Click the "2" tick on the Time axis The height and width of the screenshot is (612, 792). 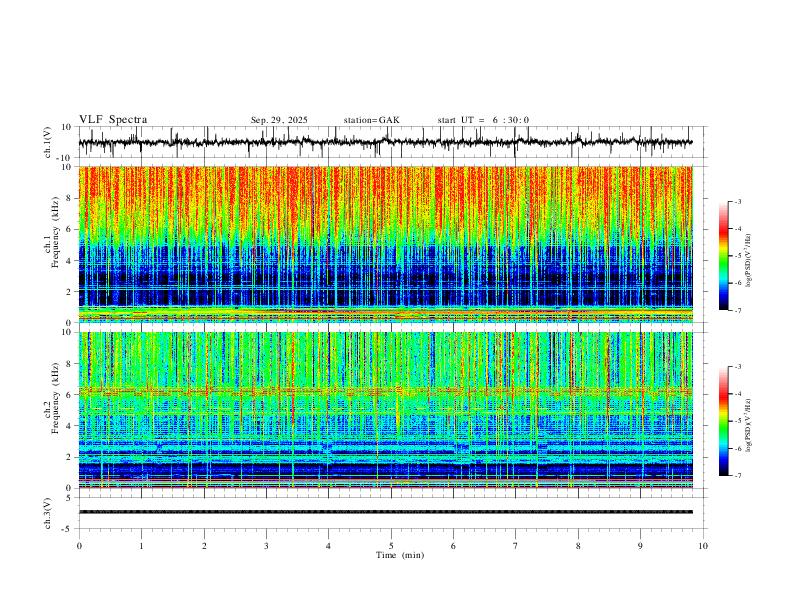click(x=204, y=546)
